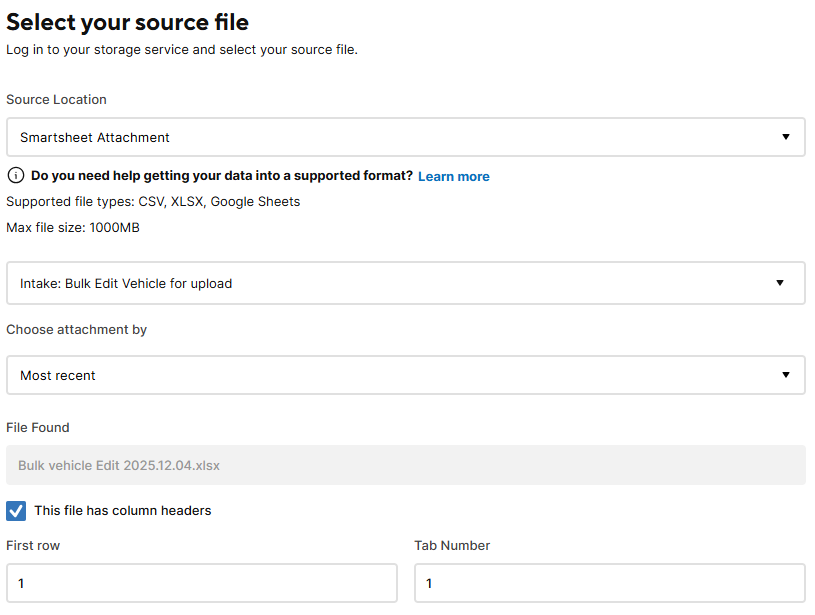Image resolution: width=815 pixels, height=615 pixels.
Task: Click the 'Select your source file' heading
Action: tap(128, 22)
